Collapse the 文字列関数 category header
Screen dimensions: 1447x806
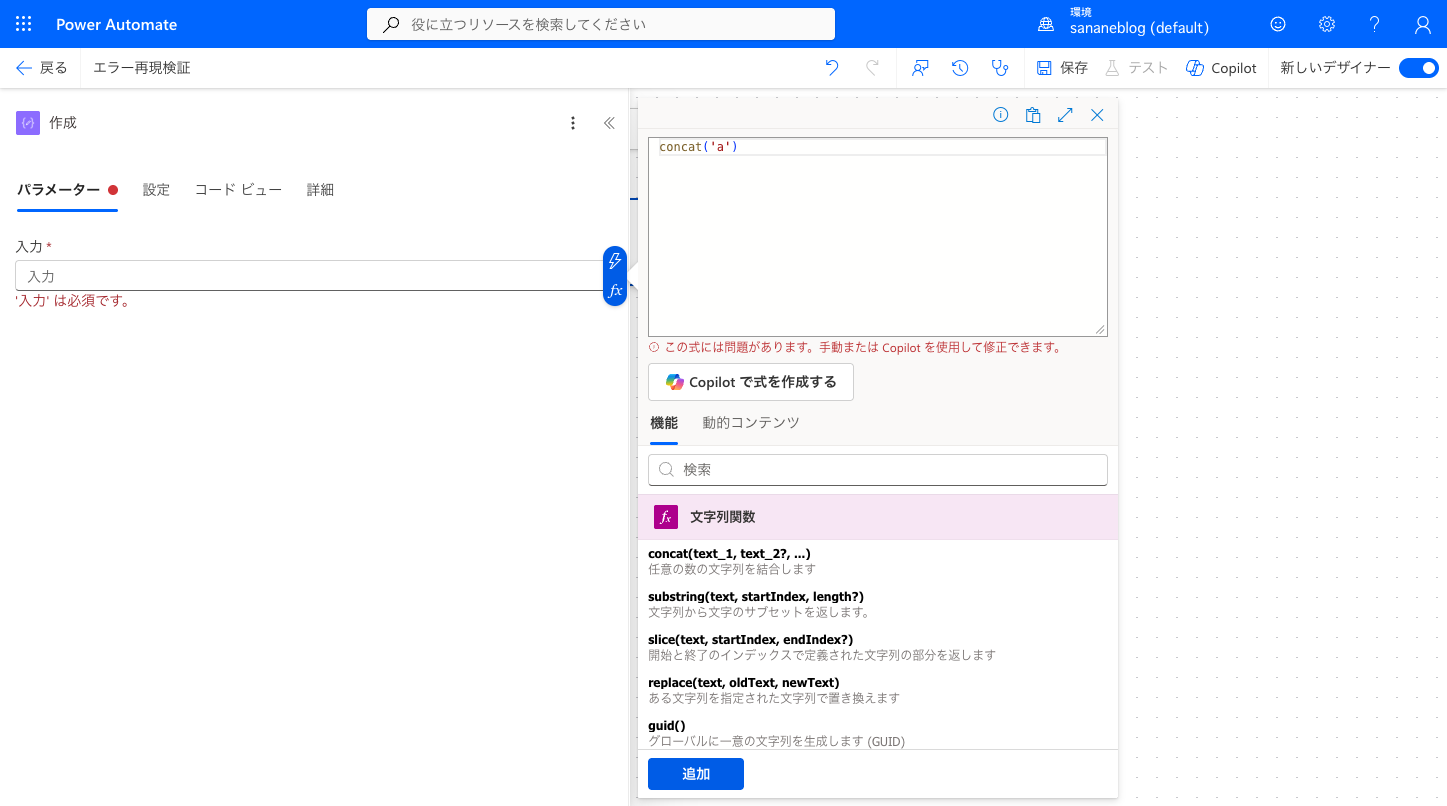878,517
